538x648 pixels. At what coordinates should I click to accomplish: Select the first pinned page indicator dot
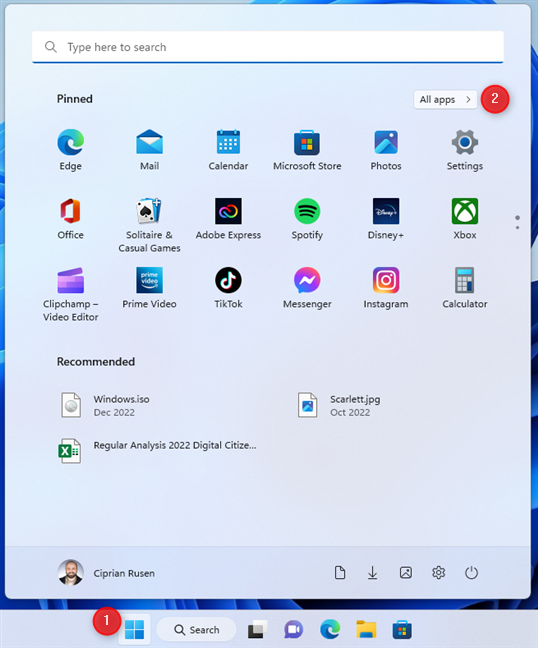tap(517, 217)
